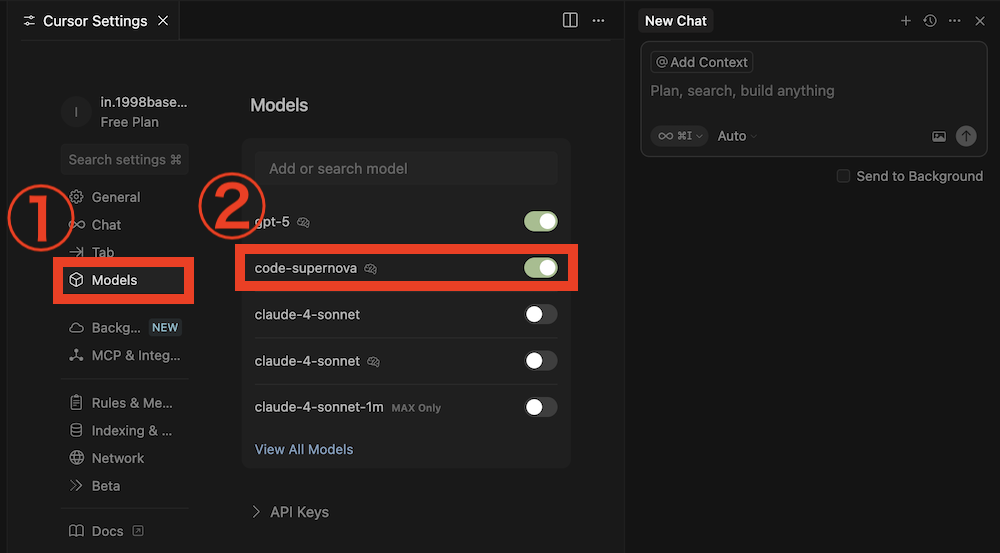Screen dimensions: 1000x553
Task: Enable the claude-4-sonnet-1m toggle
Action: [x=541, y=407]
